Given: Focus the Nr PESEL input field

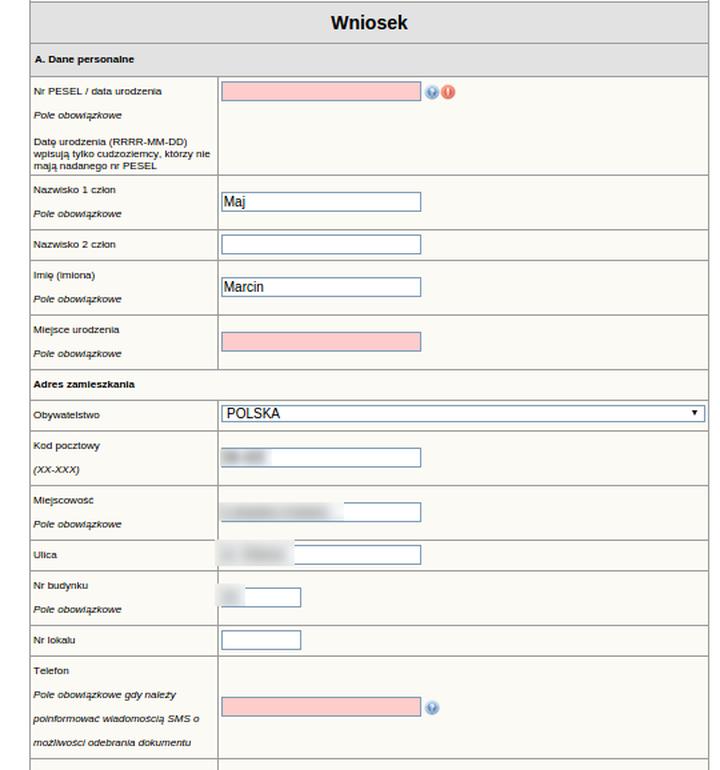Looking at the screenshot, I should click(x=321, y=91).
